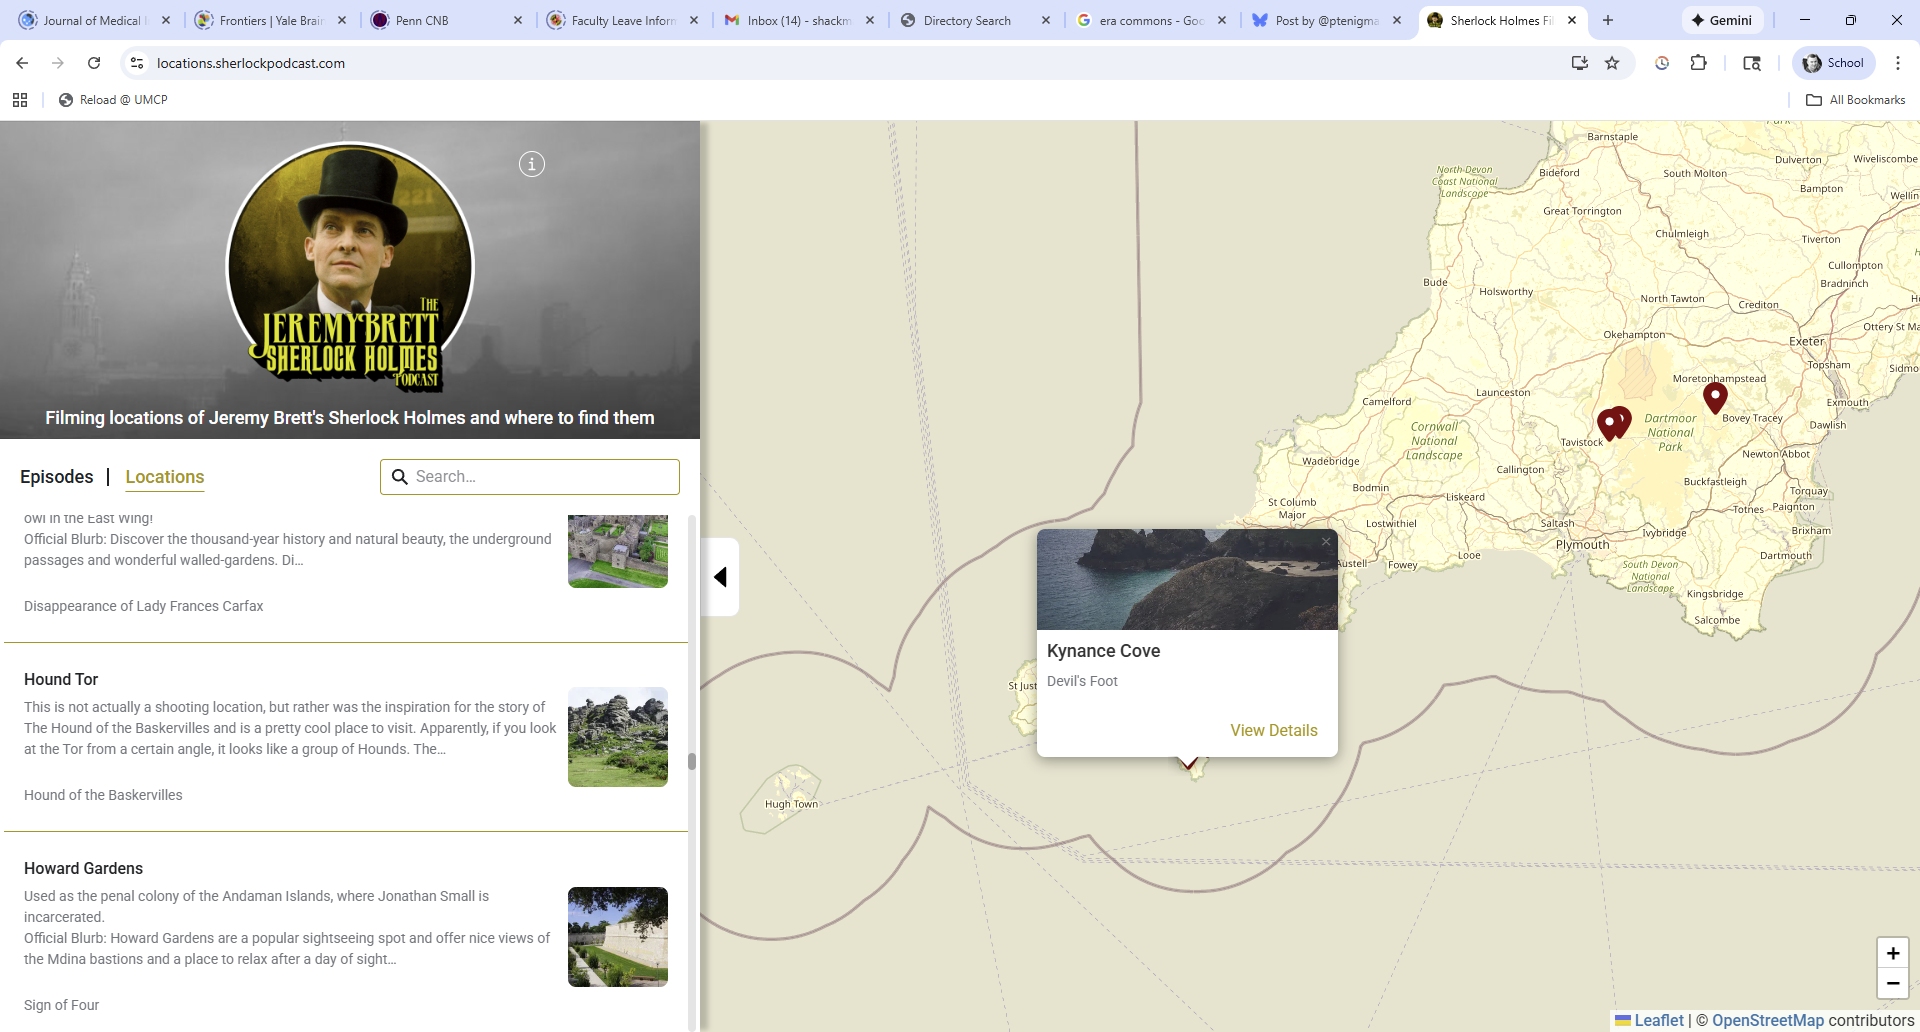Open the browser Extensions menu

(x=1698, y=63)
